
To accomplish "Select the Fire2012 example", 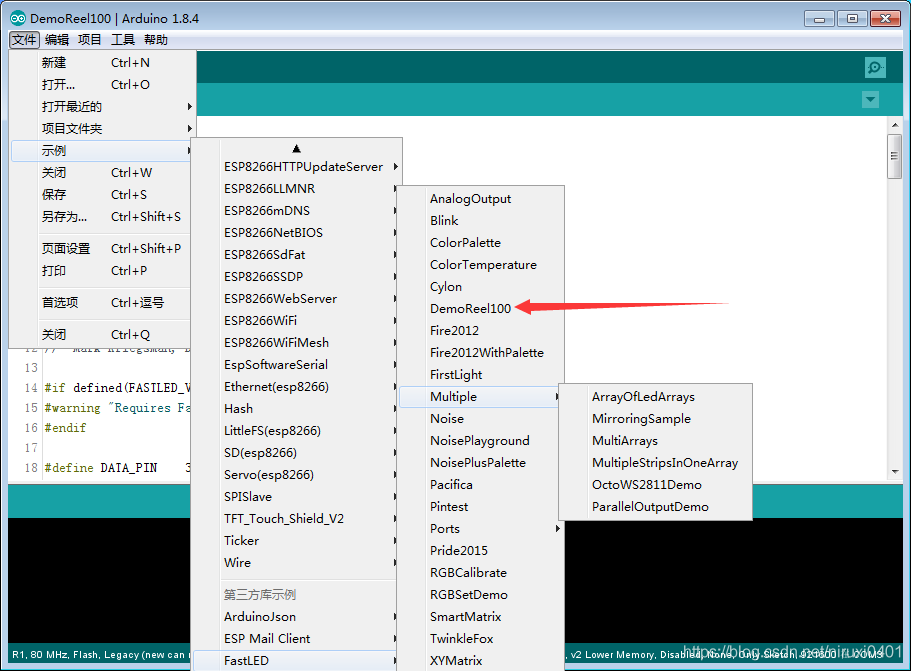I will (x=481, y=331).
